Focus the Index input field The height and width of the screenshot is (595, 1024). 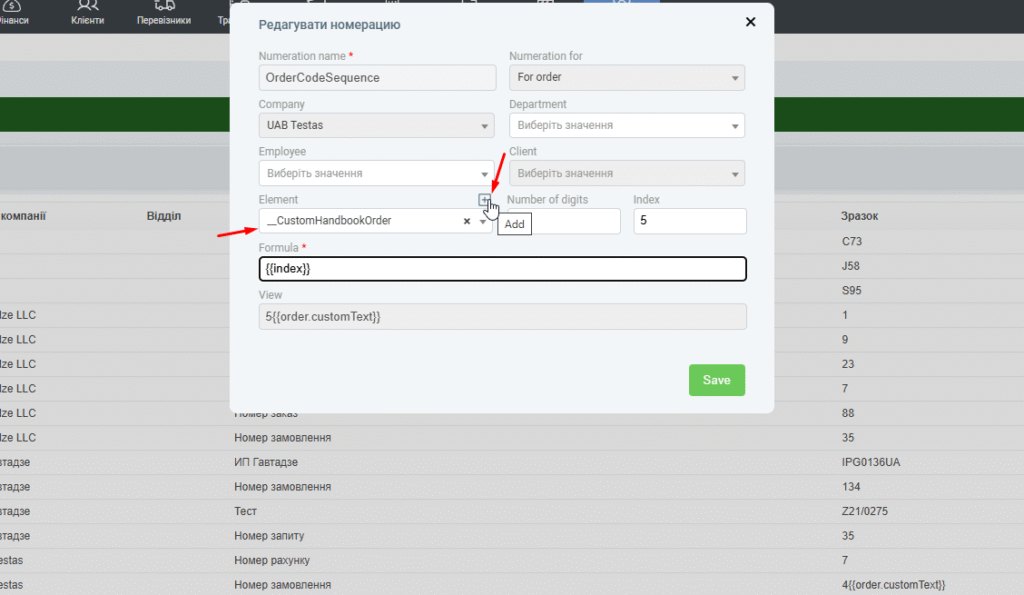[x=689, y=221]
